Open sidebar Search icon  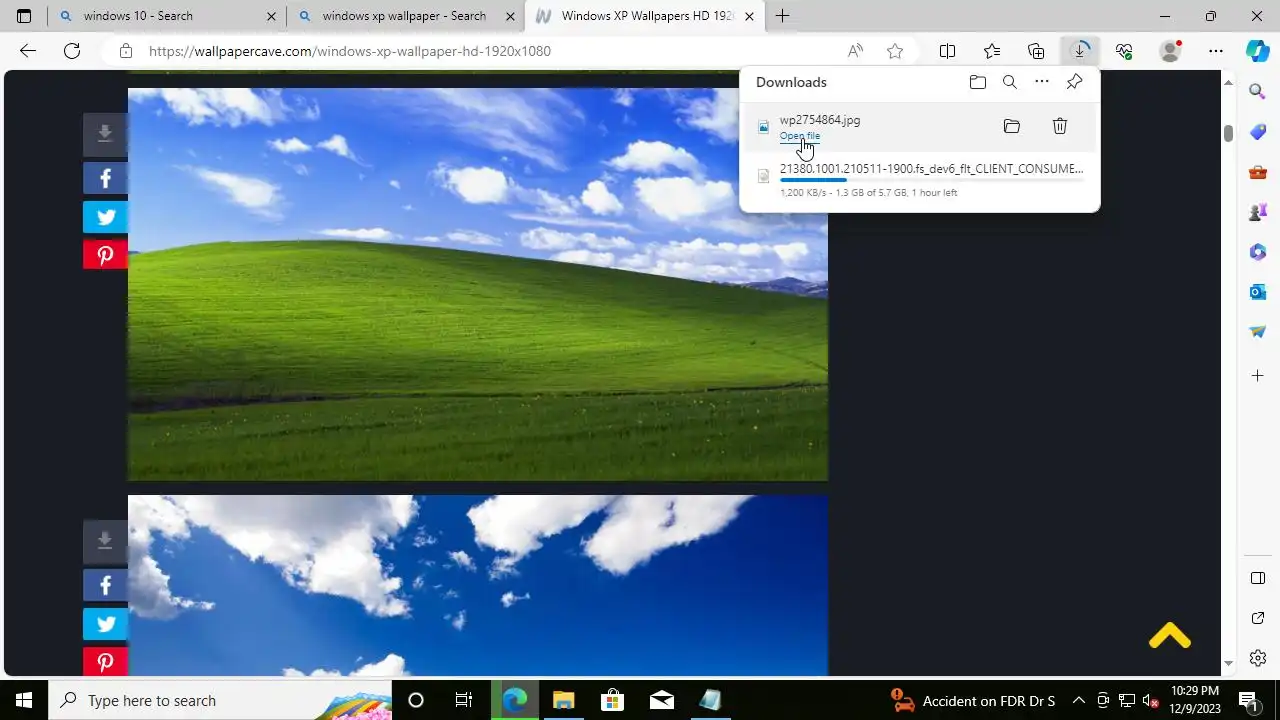pyautogui.click(x=1258, y=92)
